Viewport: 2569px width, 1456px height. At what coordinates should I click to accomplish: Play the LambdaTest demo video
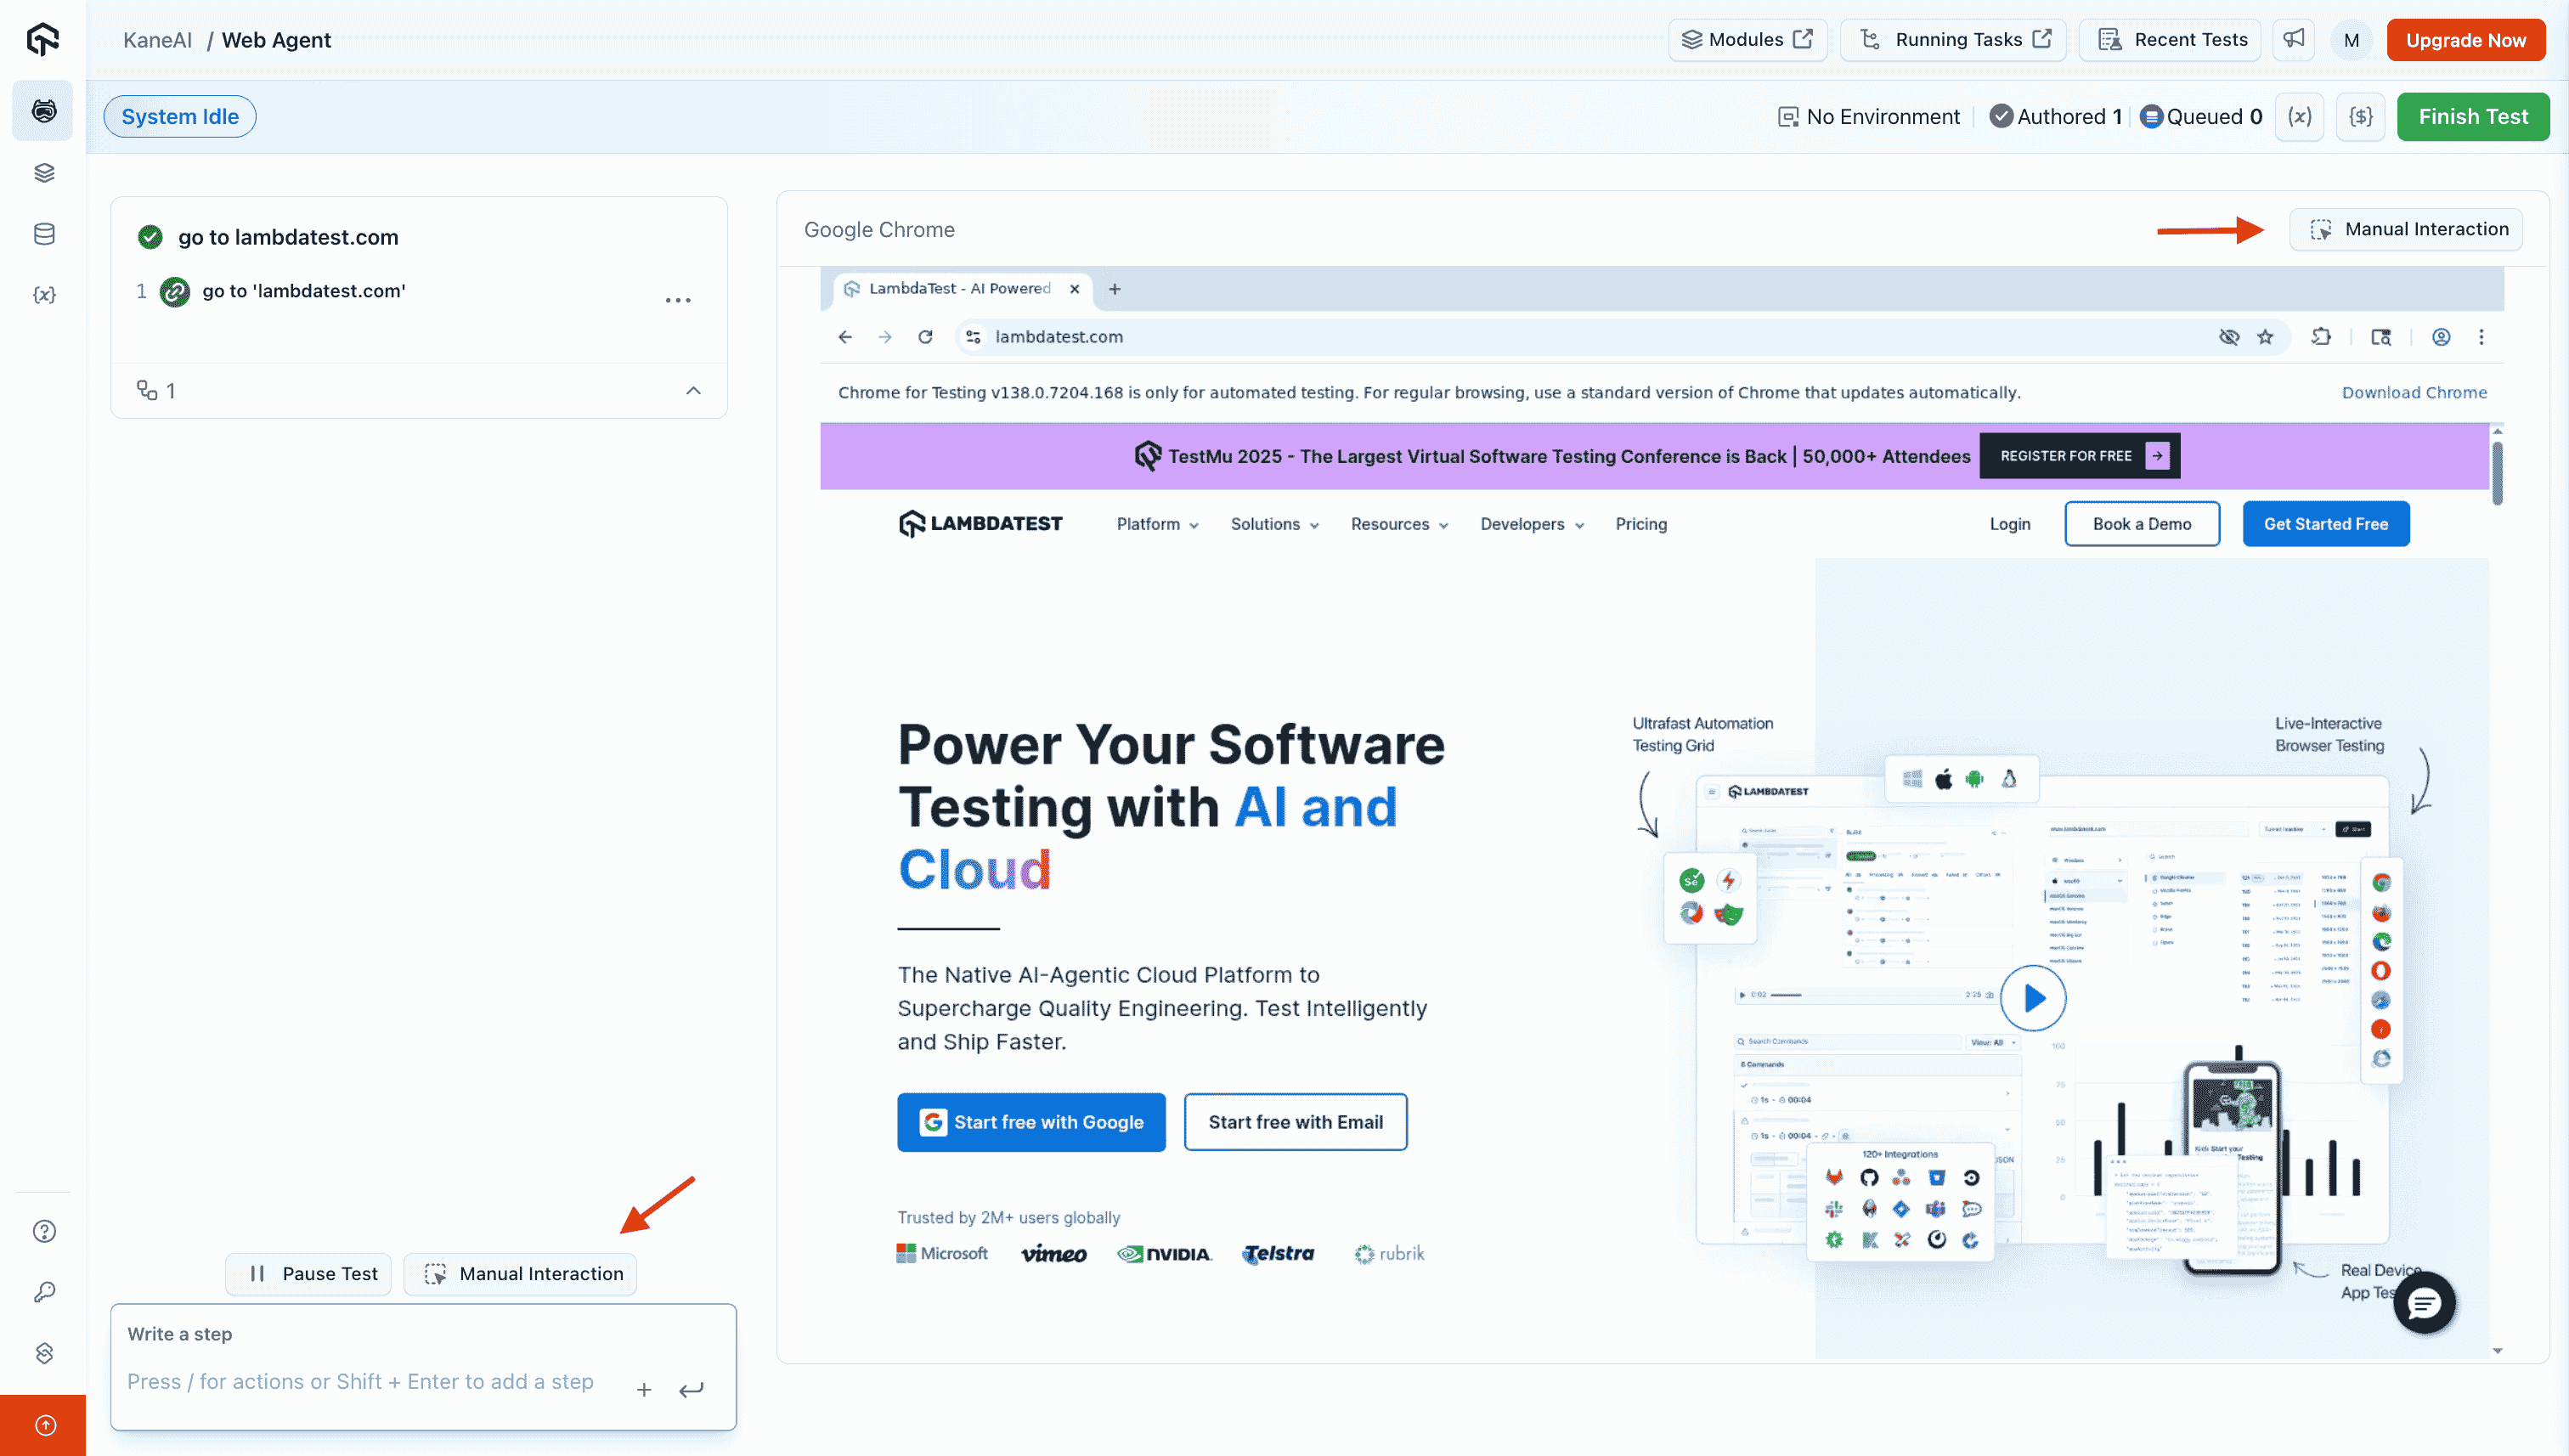2033,998
